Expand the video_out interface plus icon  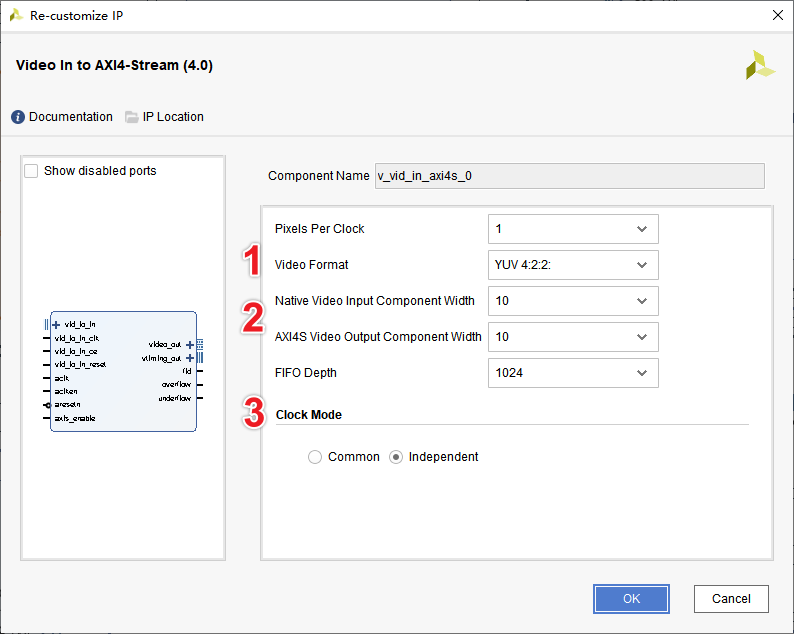(190, 345)
